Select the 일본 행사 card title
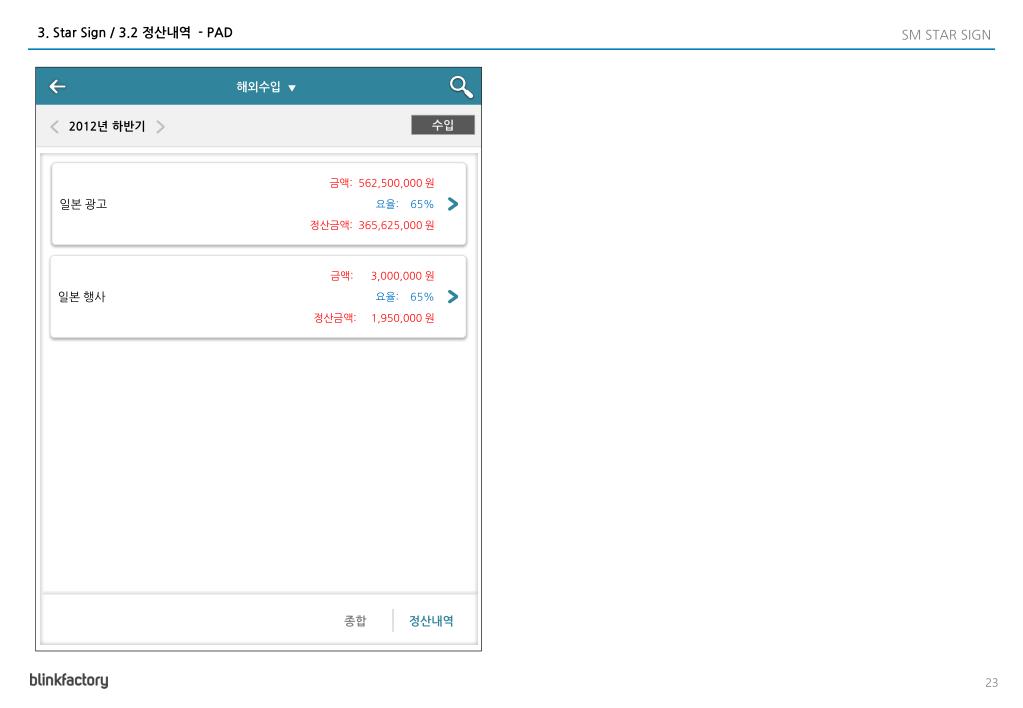Viewport: 1023px width, 708px height. tap(82, 297)
